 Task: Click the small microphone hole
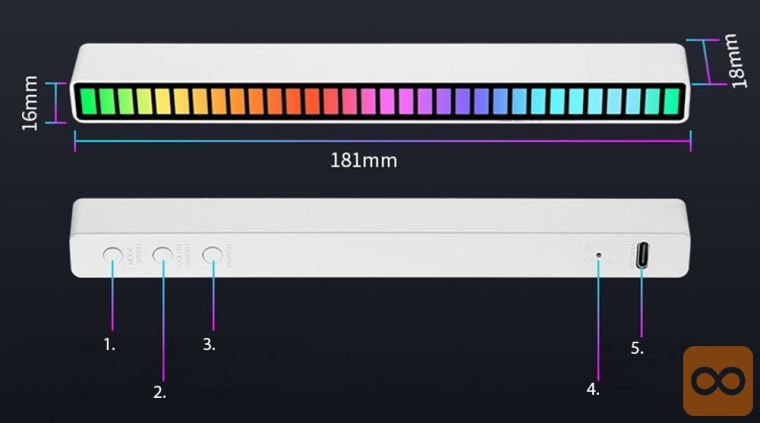598,255
